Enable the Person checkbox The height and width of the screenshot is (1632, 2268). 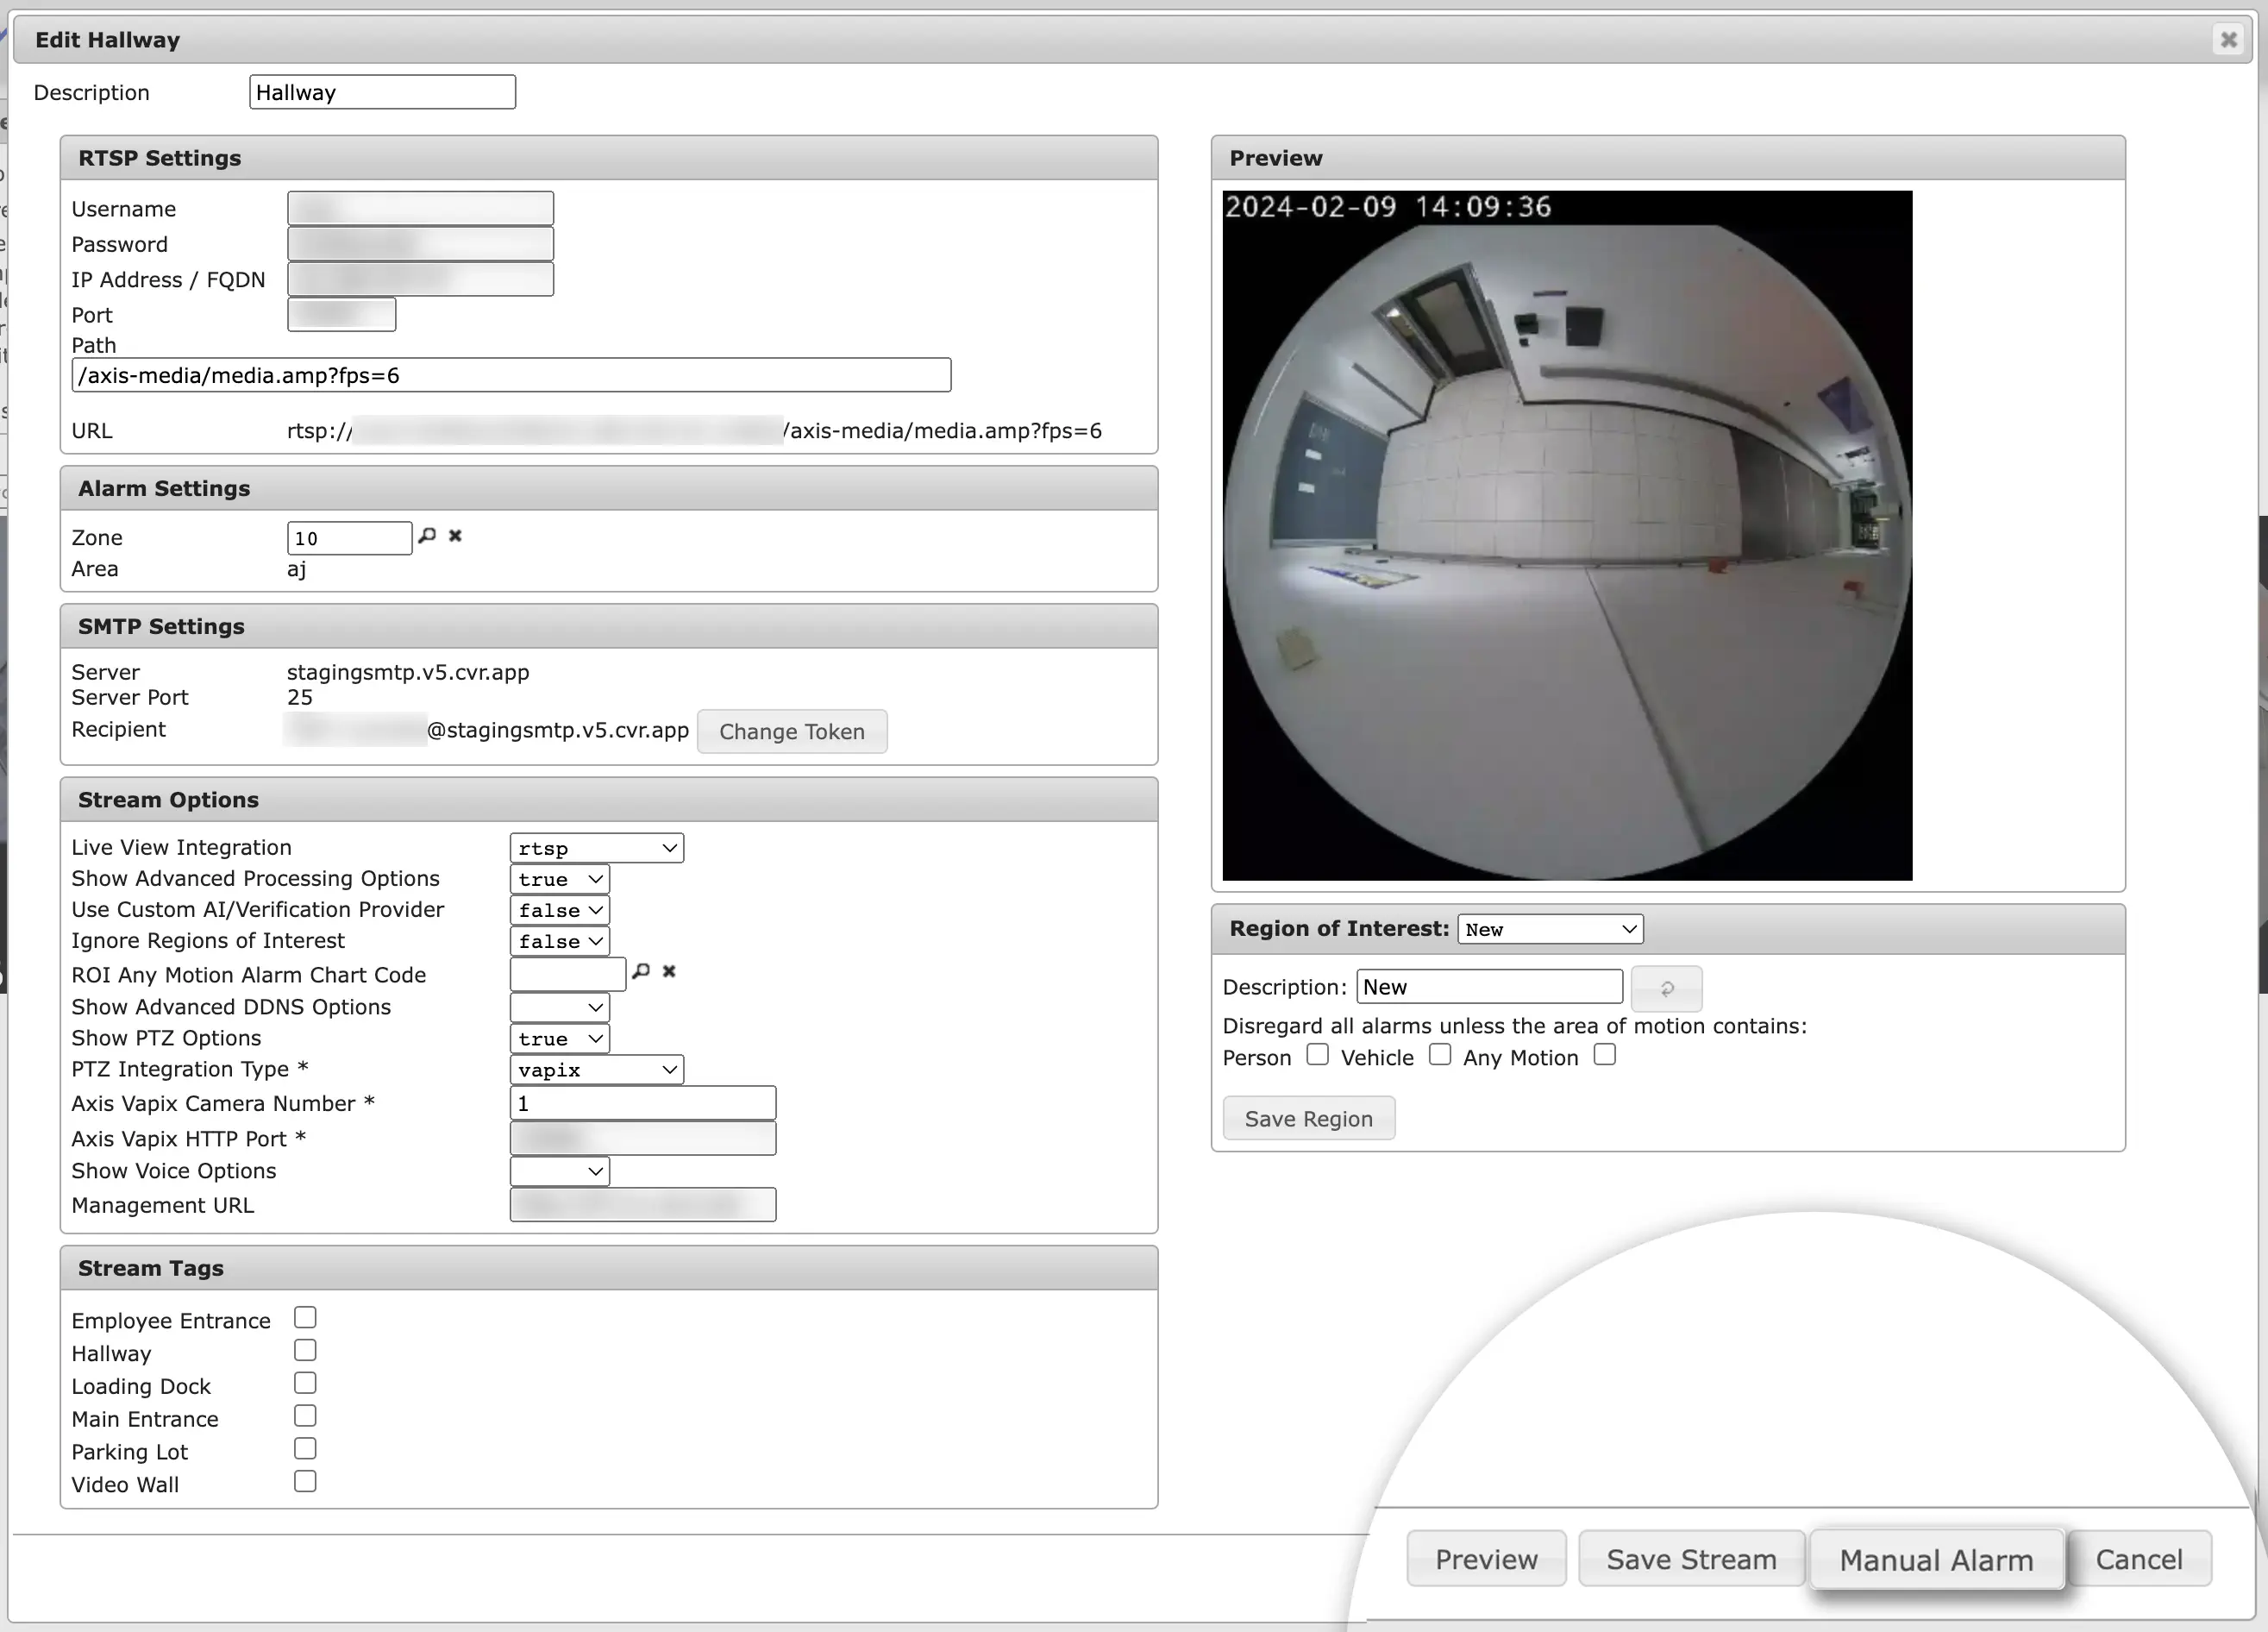(1317, 1055)
